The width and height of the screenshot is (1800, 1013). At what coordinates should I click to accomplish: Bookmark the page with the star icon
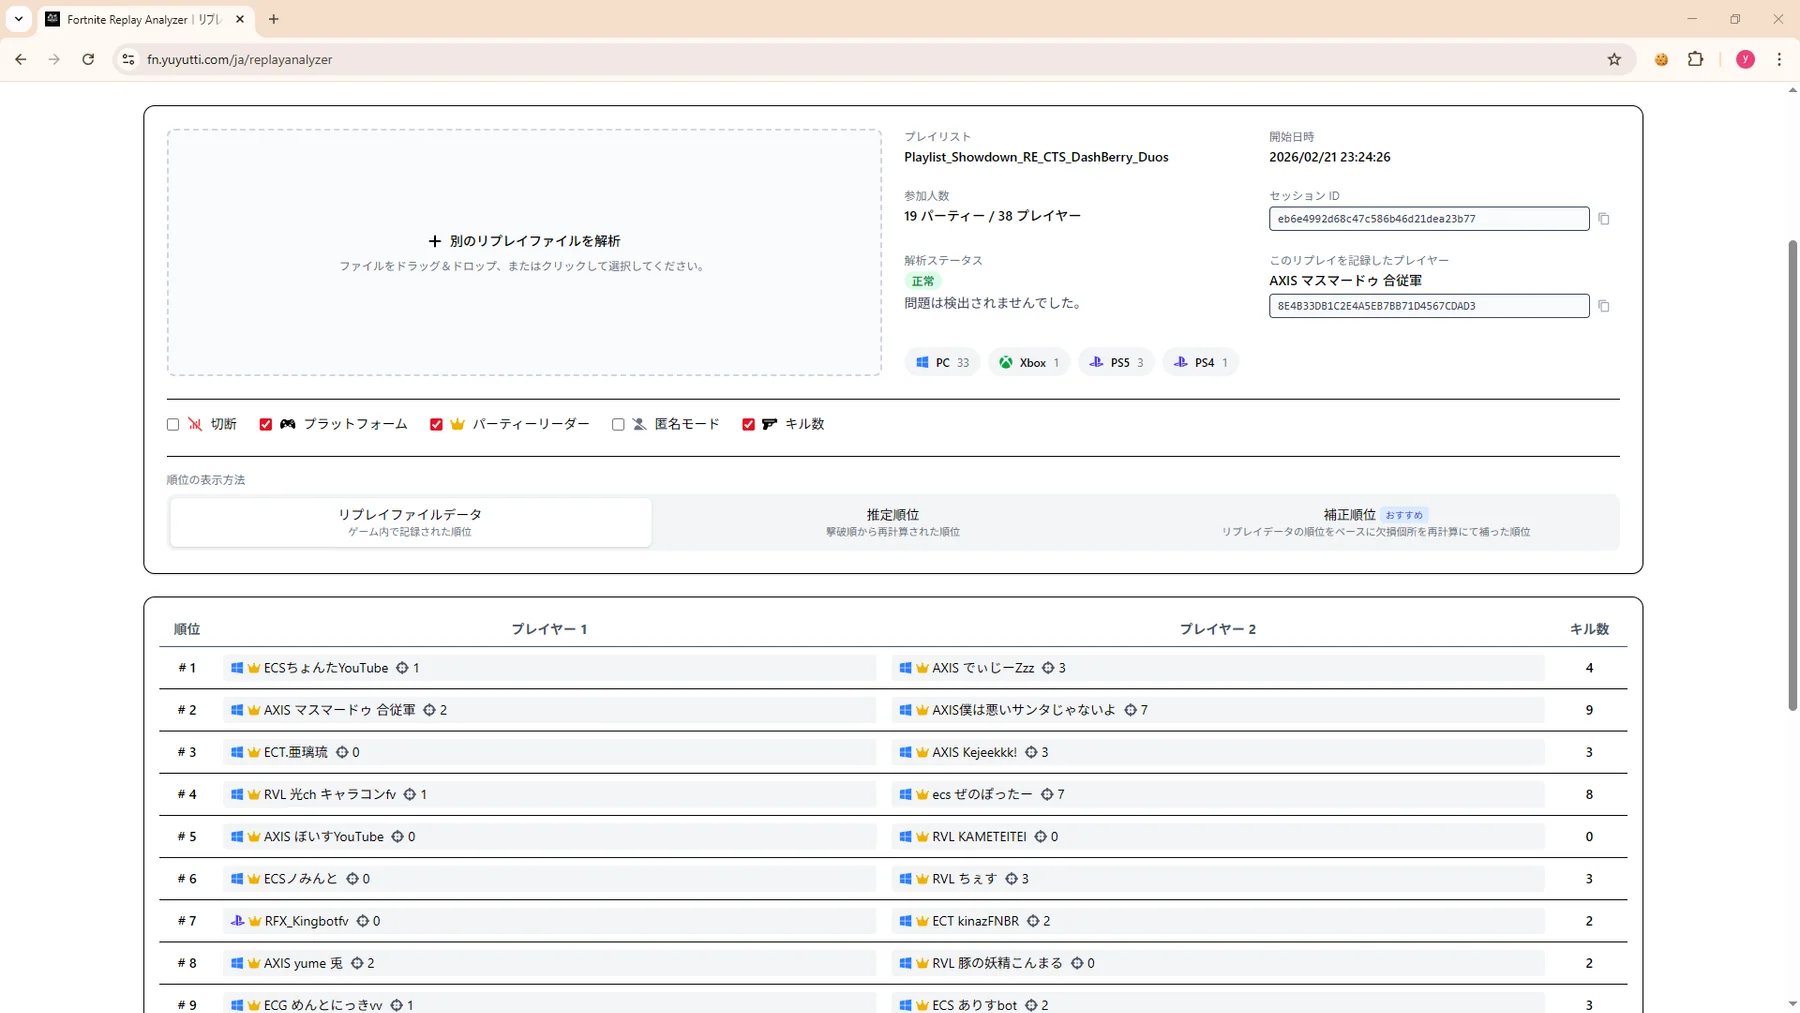tap(1614, 59)
